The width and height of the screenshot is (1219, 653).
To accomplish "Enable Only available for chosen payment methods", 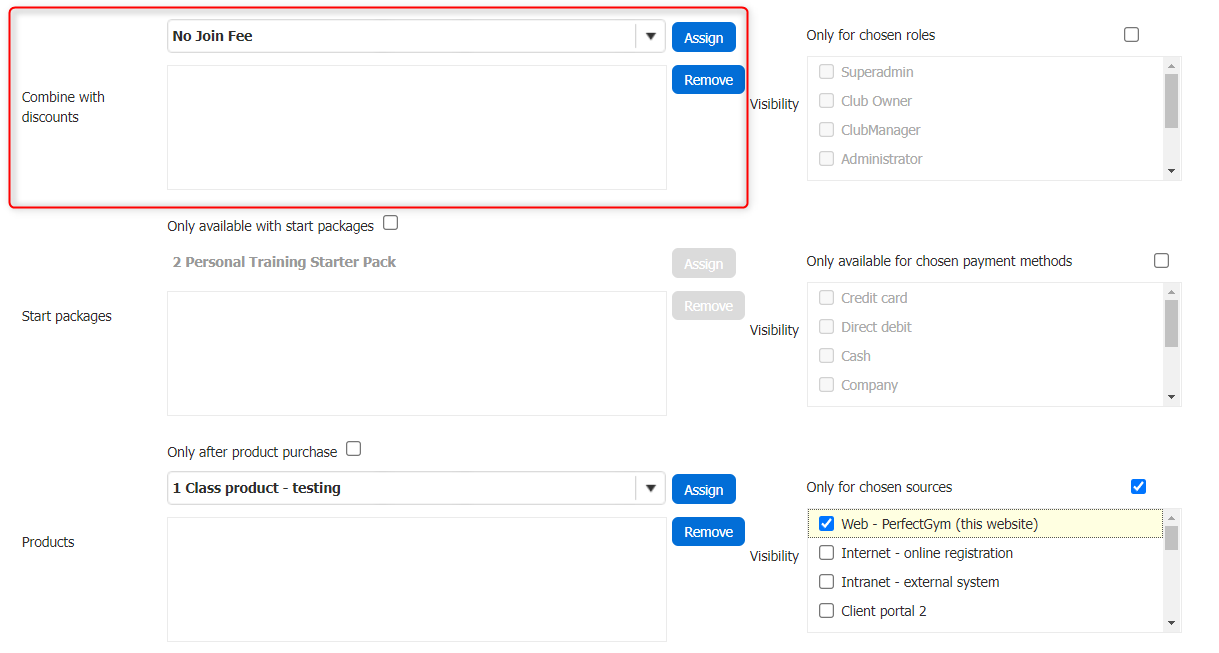I will coord(1161,261).
